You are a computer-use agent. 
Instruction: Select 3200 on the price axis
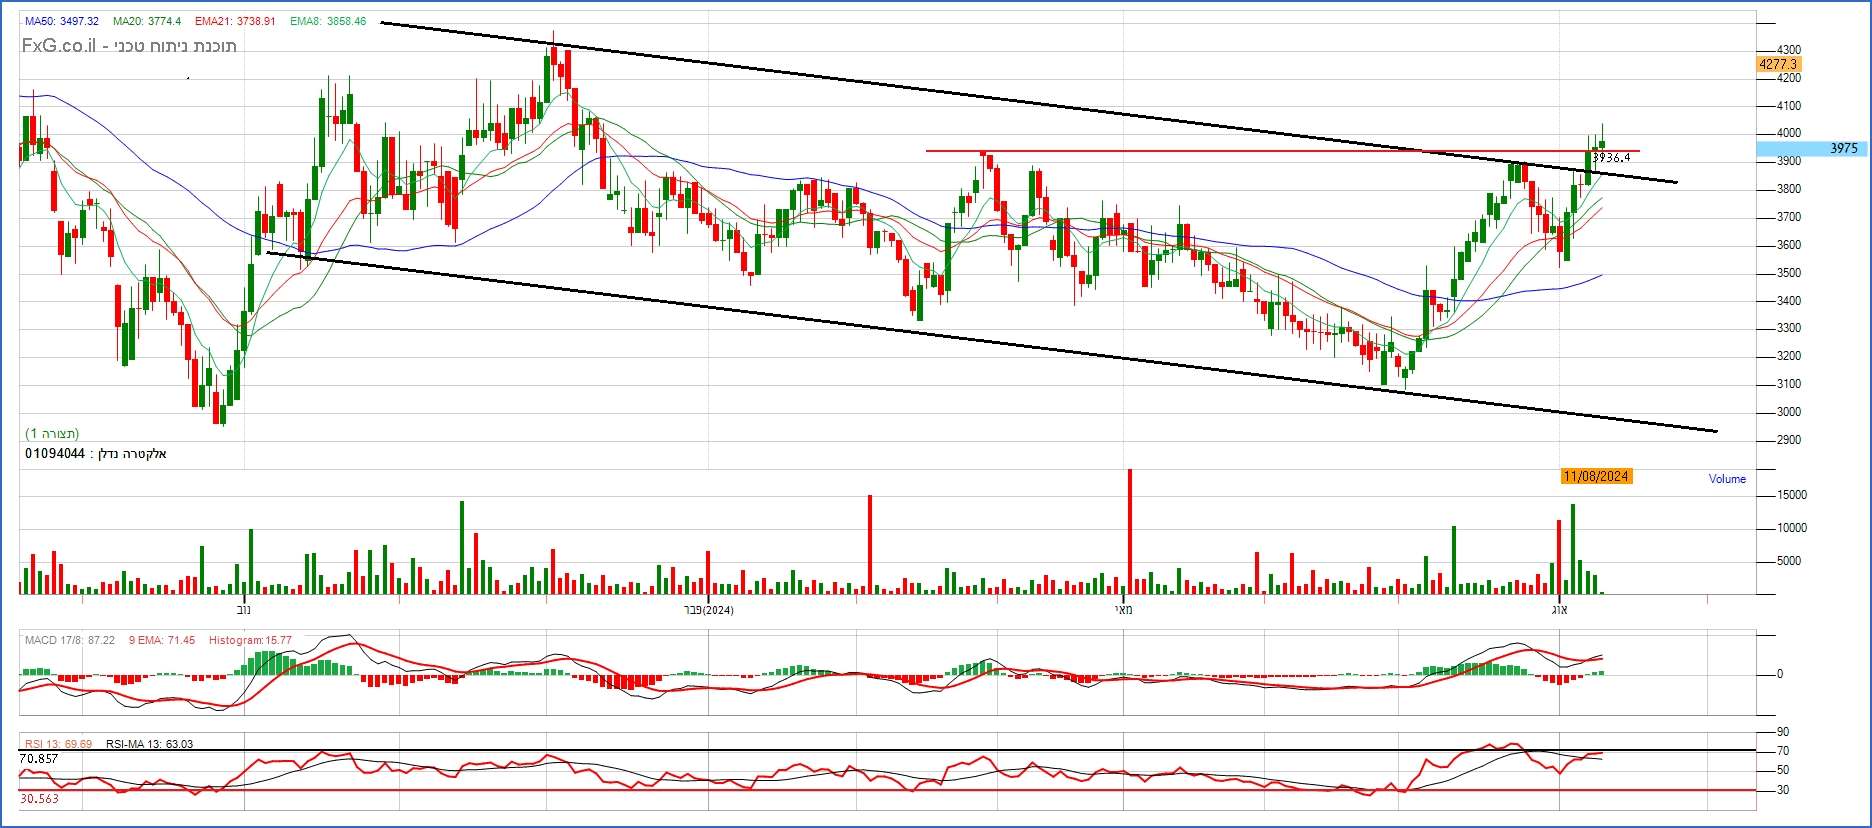coord(1790,356)
